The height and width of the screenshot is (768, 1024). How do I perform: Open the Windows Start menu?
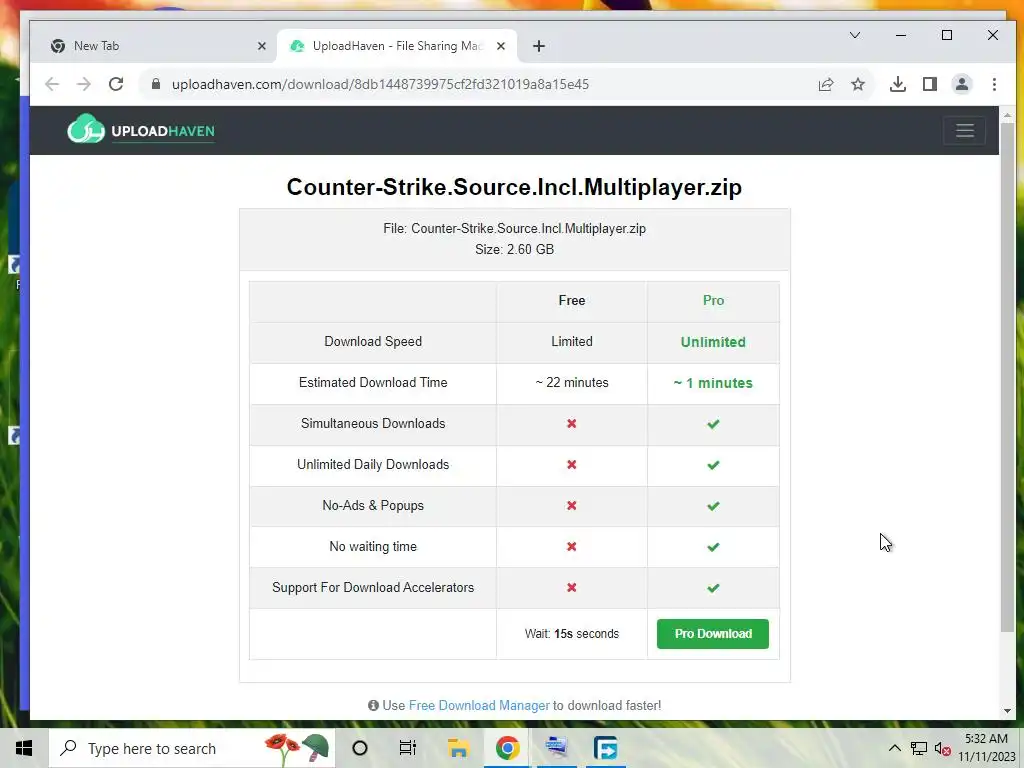point(24,748)
